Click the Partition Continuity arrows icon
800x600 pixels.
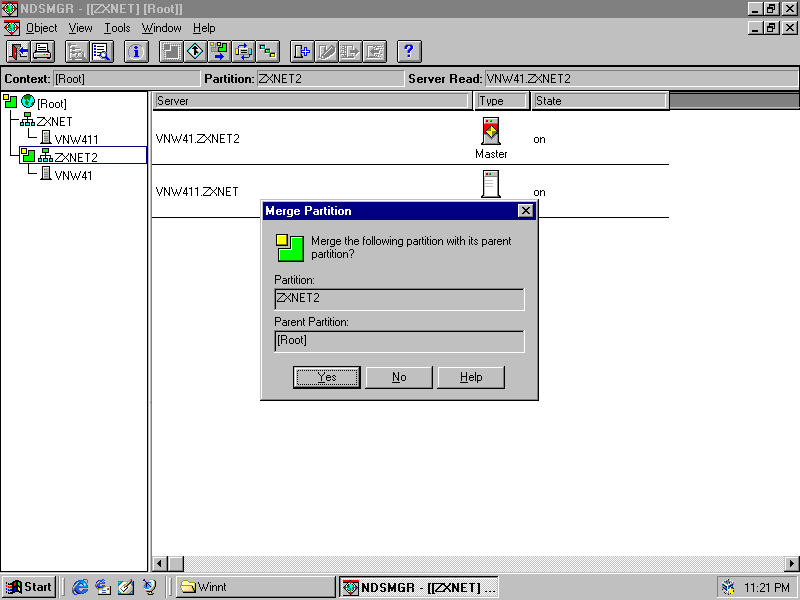click(x=243, y=52)
